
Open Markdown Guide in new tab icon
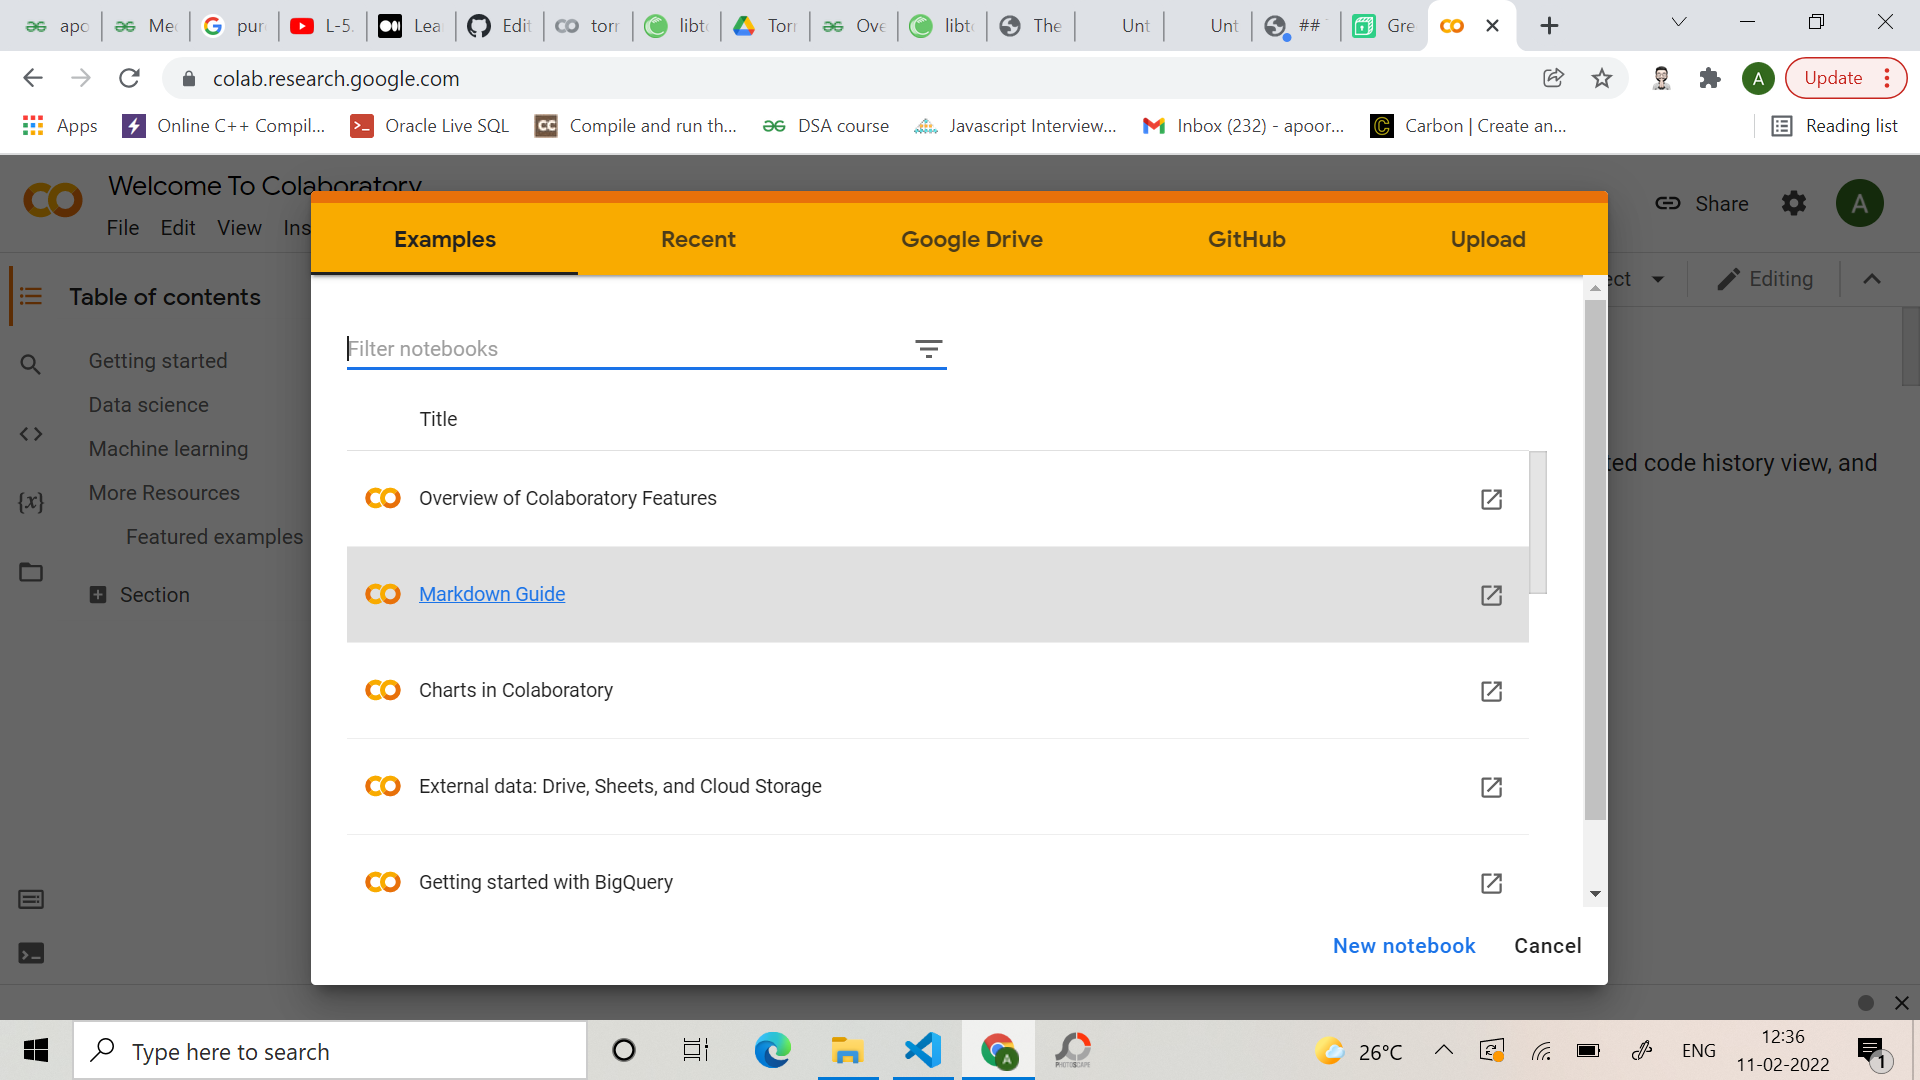click(1491, 595)
